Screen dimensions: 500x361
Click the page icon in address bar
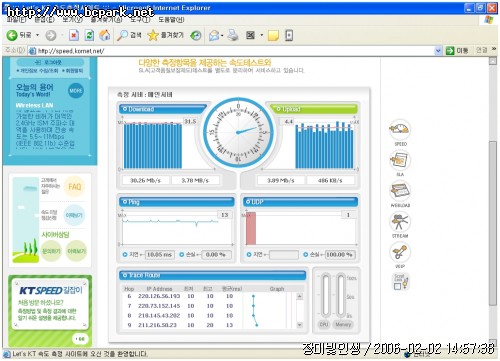(32, 51)
